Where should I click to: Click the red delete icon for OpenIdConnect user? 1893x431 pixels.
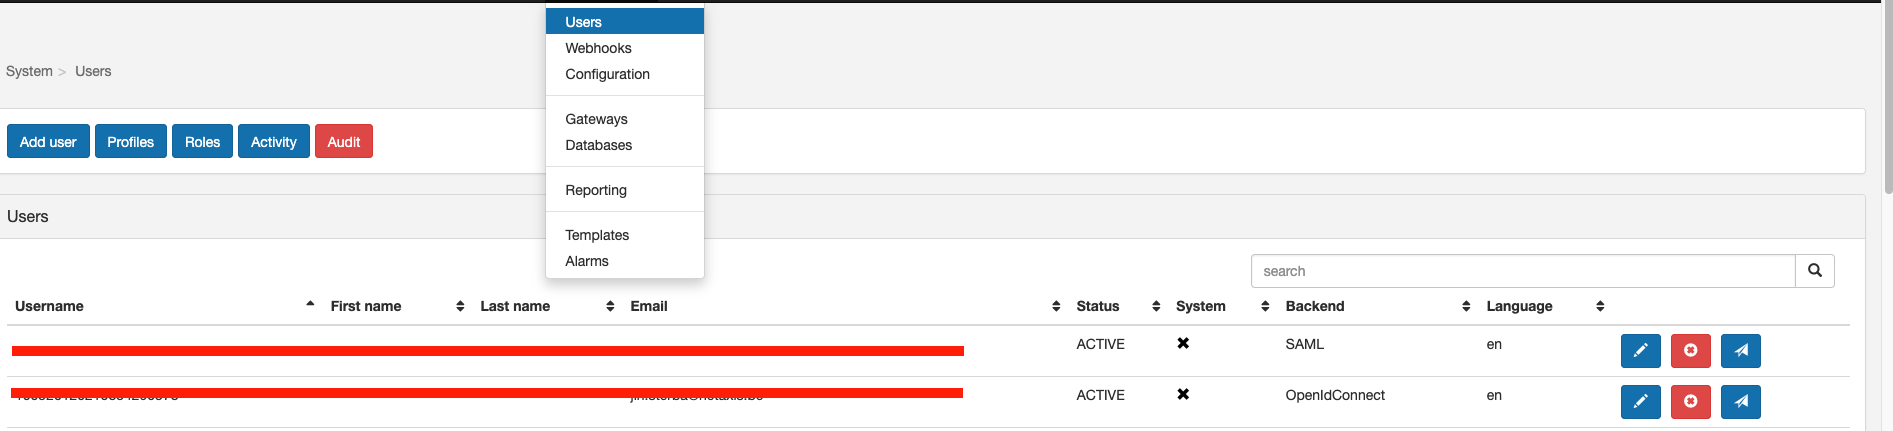click(x=1690, y=402)
